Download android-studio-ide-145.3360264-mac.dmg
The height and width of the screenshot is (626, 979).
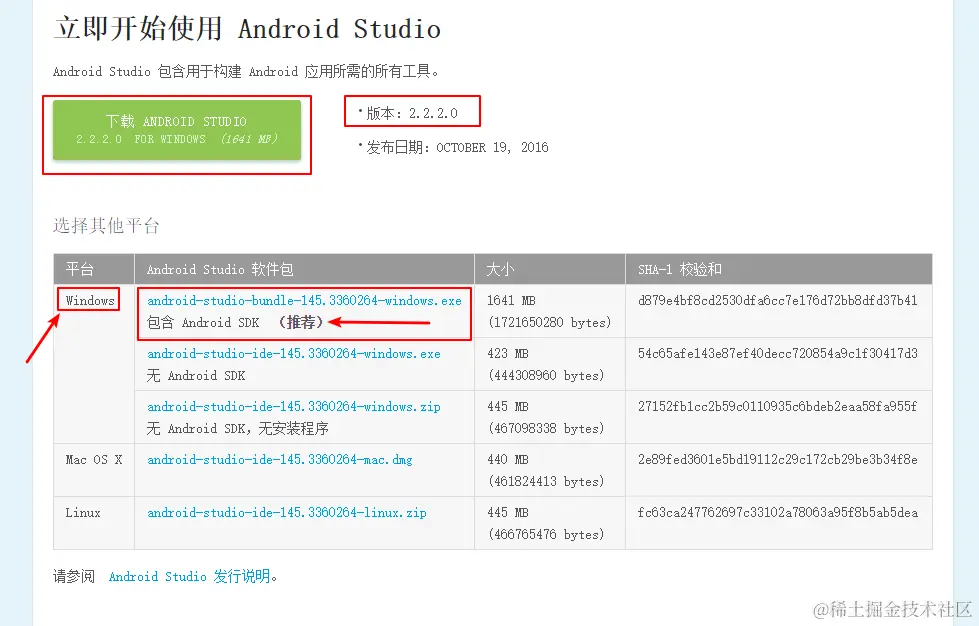(280, 459)
